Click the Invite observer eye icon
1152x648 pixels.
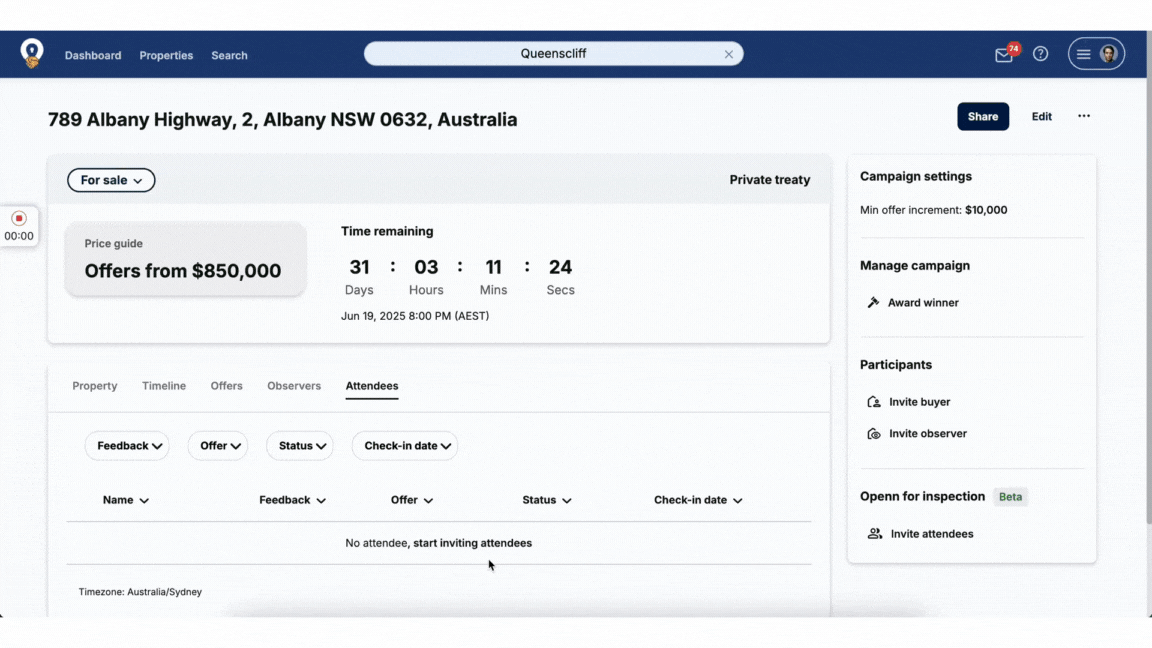[874, 434]
